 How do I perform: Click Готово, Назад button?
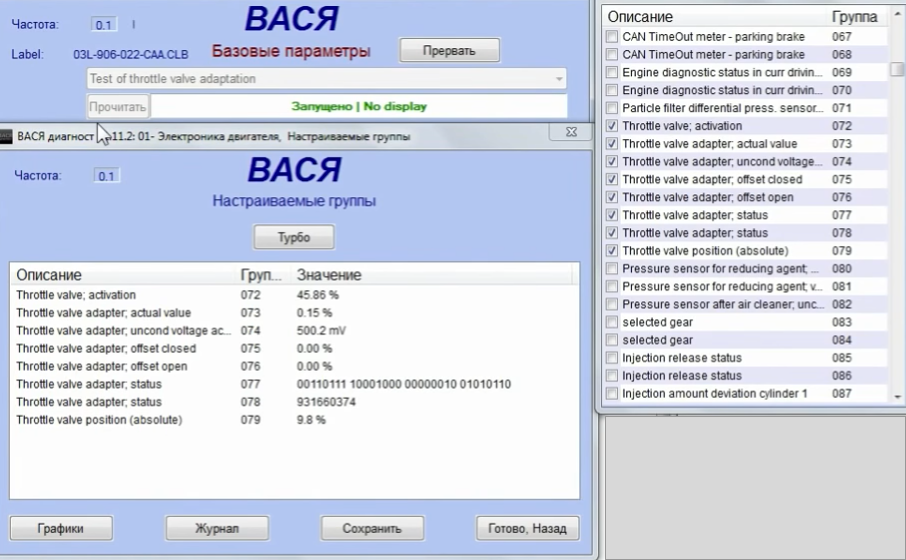[x=527, y=528]
